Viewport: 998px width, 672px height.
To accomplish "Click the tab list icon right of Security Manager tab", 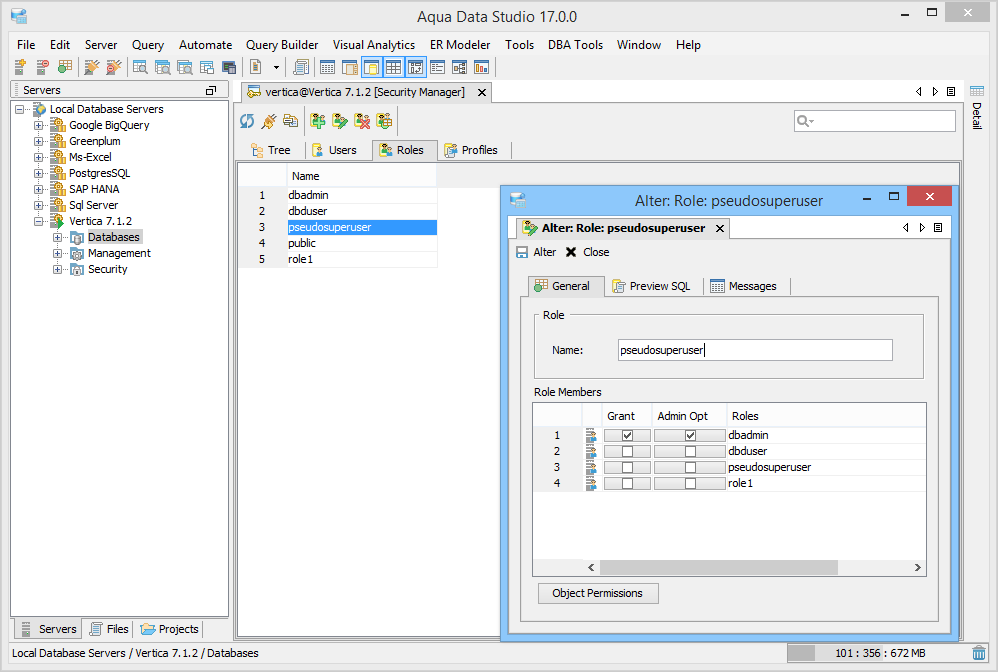I will 951,92.
